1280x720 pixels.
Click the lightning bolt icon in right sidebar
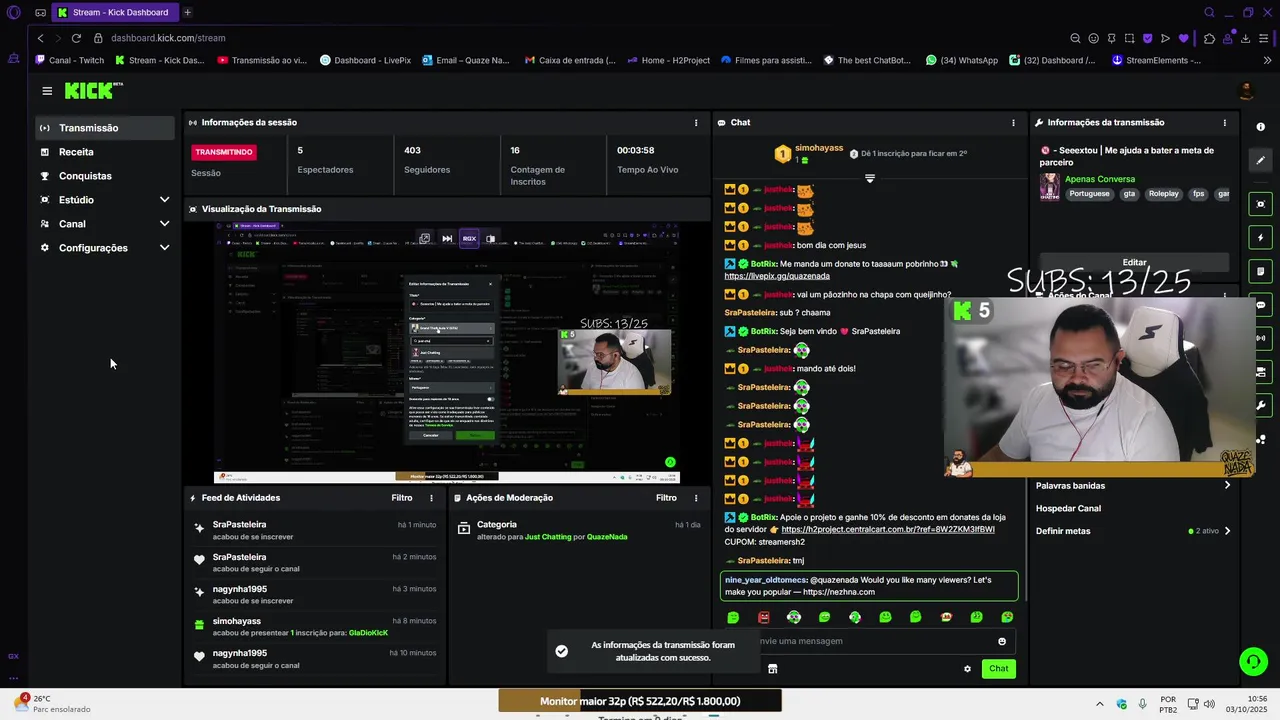click(1261, 238)
